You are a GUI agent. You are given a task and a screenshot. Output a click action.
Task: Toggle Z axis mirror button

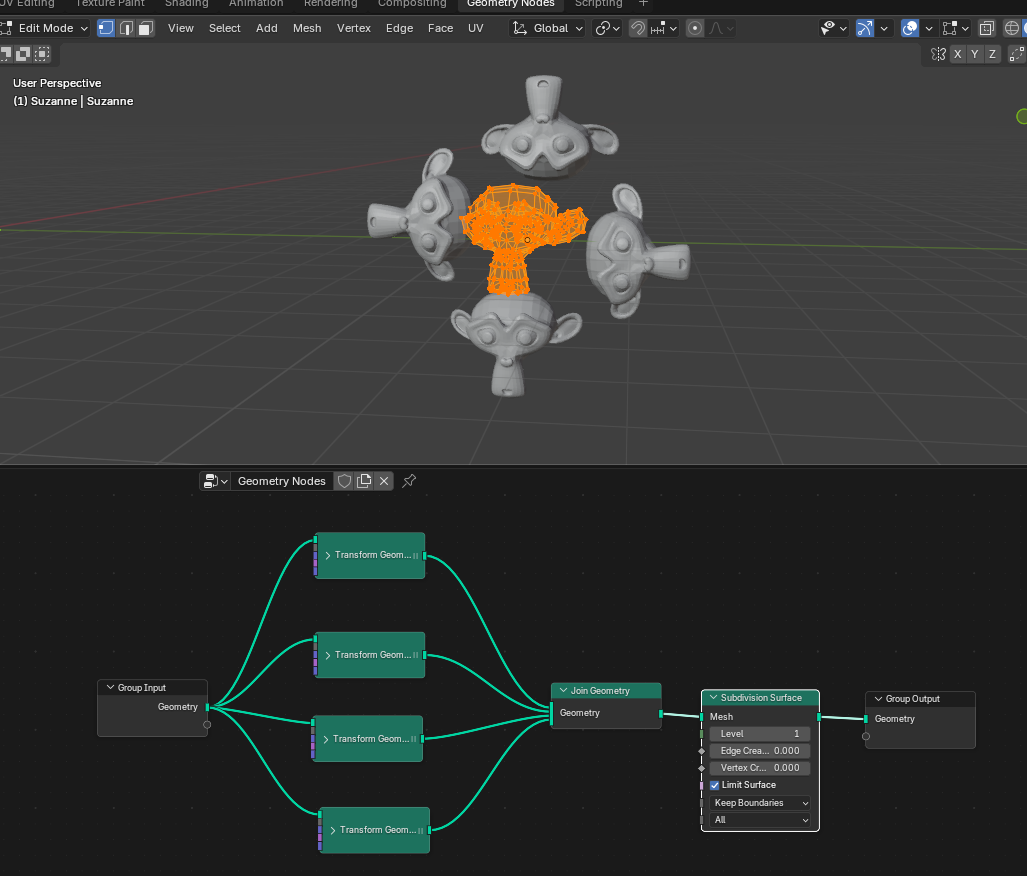992,54
